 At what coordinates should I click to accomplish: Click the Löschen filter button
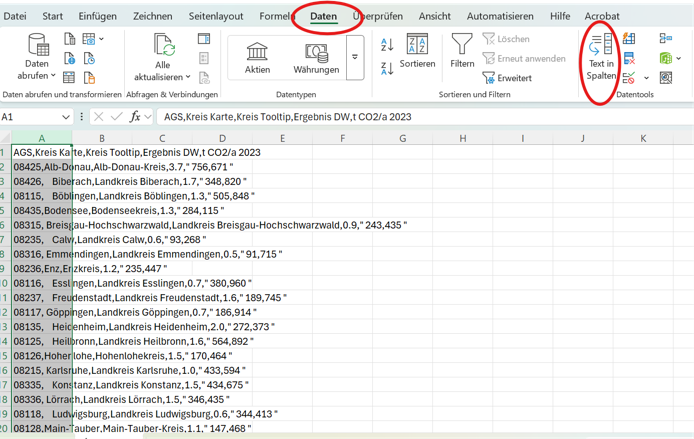[506, 39]
